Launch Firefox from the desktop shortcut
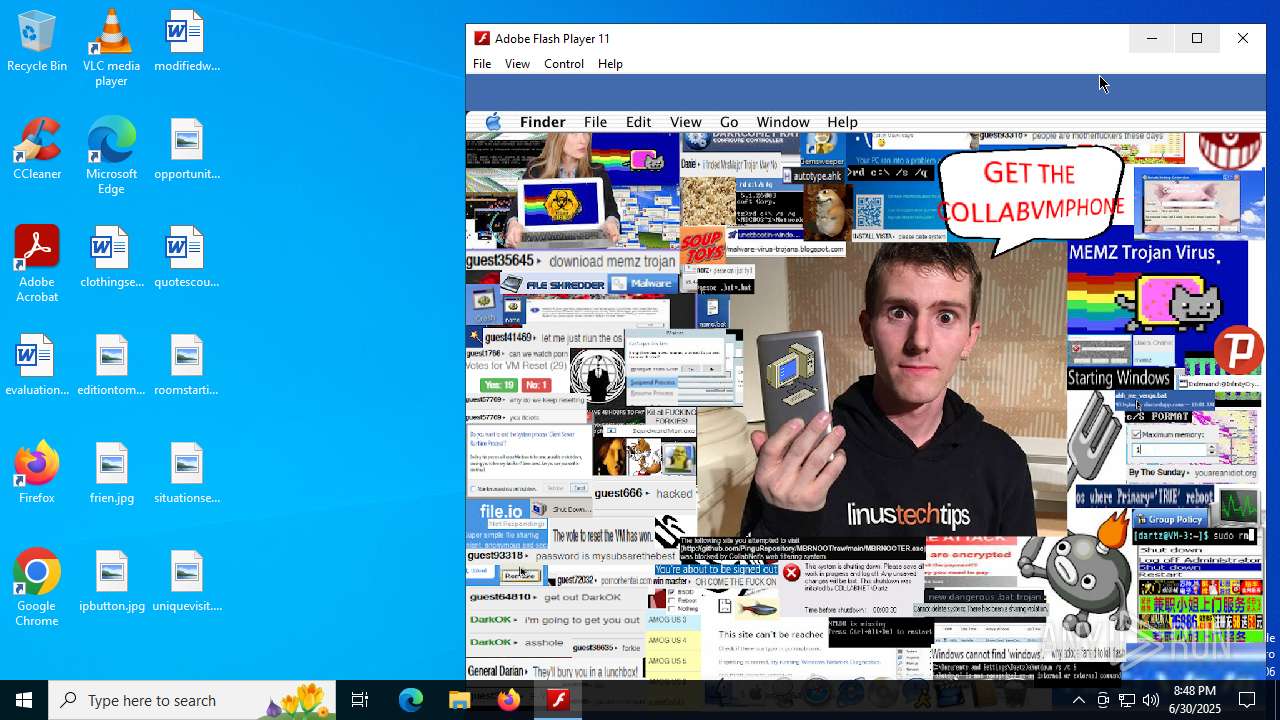The height and width of the screenshot is (720, 1280). pyautogui.click(x=37, y=474)
